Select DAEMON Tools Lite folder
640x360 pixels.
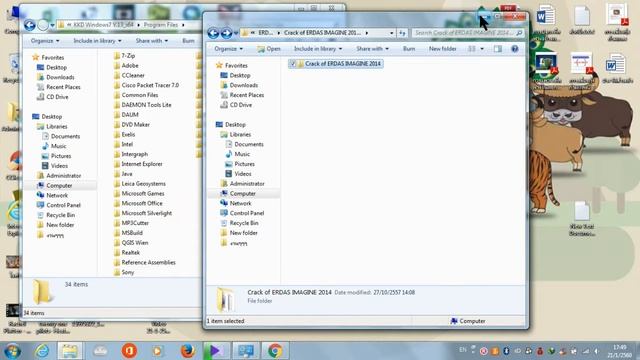coord(142,105)
